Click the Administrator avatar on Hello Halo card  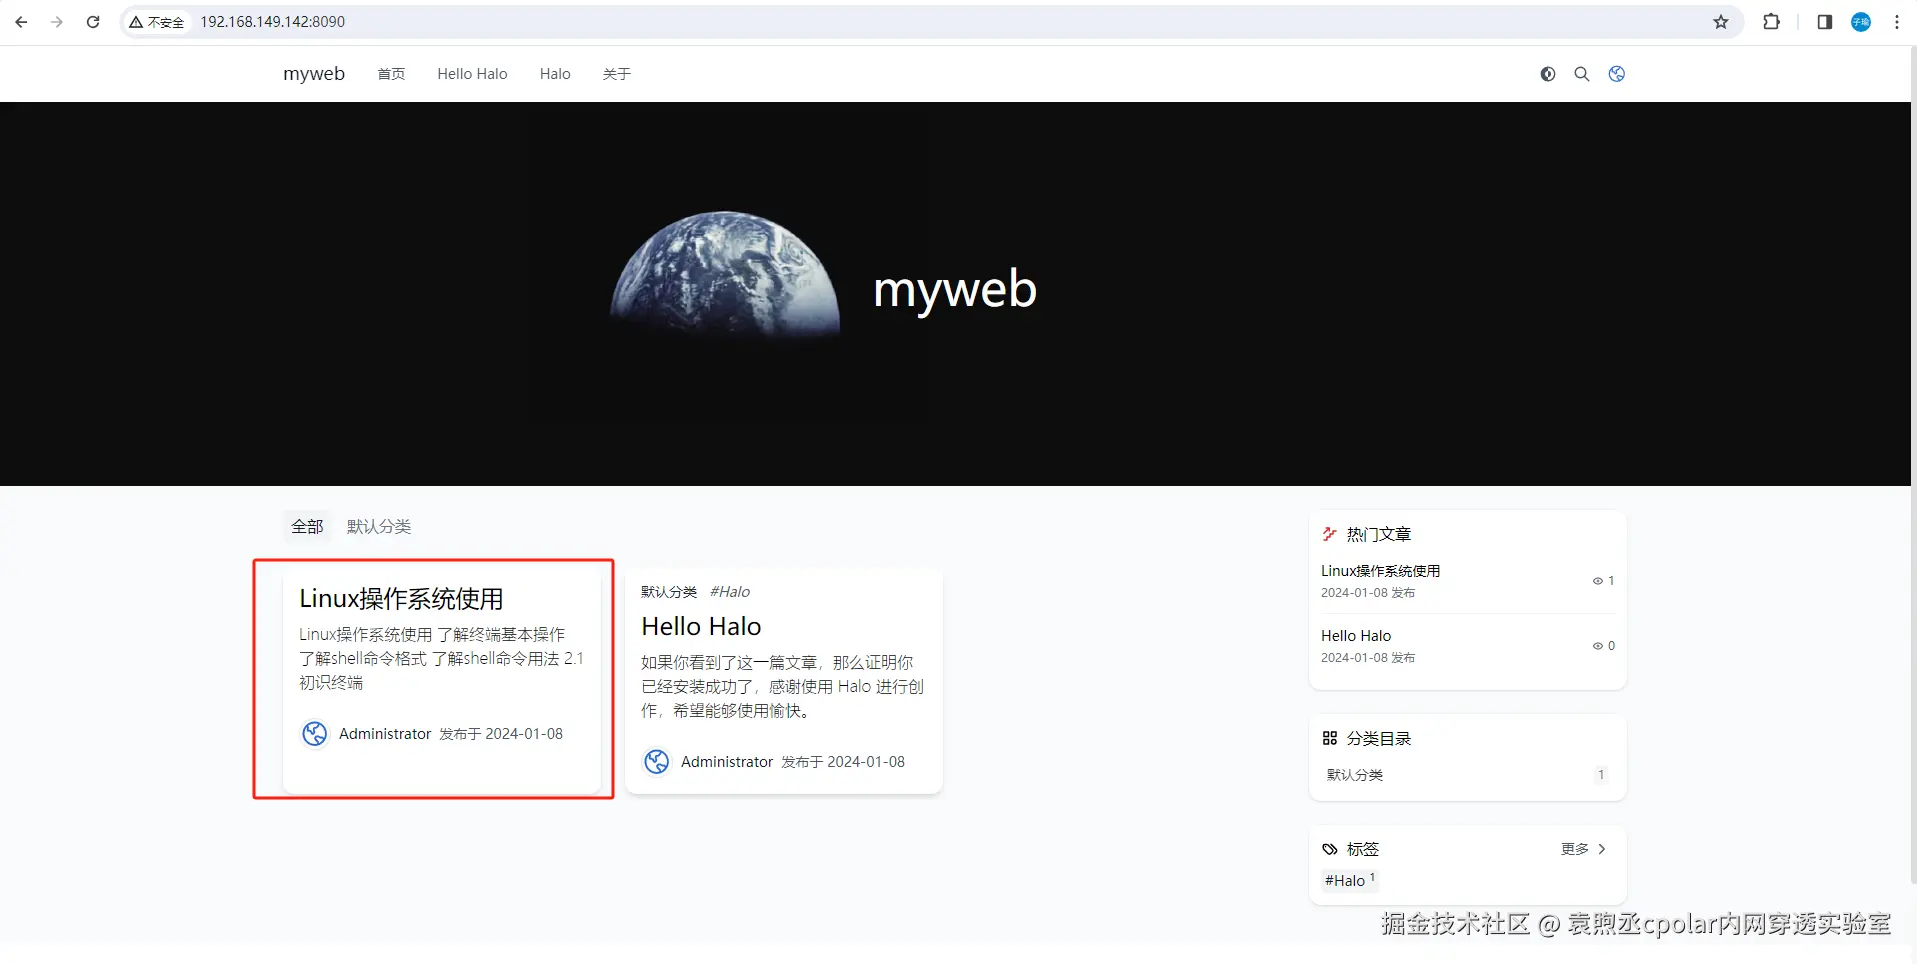click(x=657, y=762)
